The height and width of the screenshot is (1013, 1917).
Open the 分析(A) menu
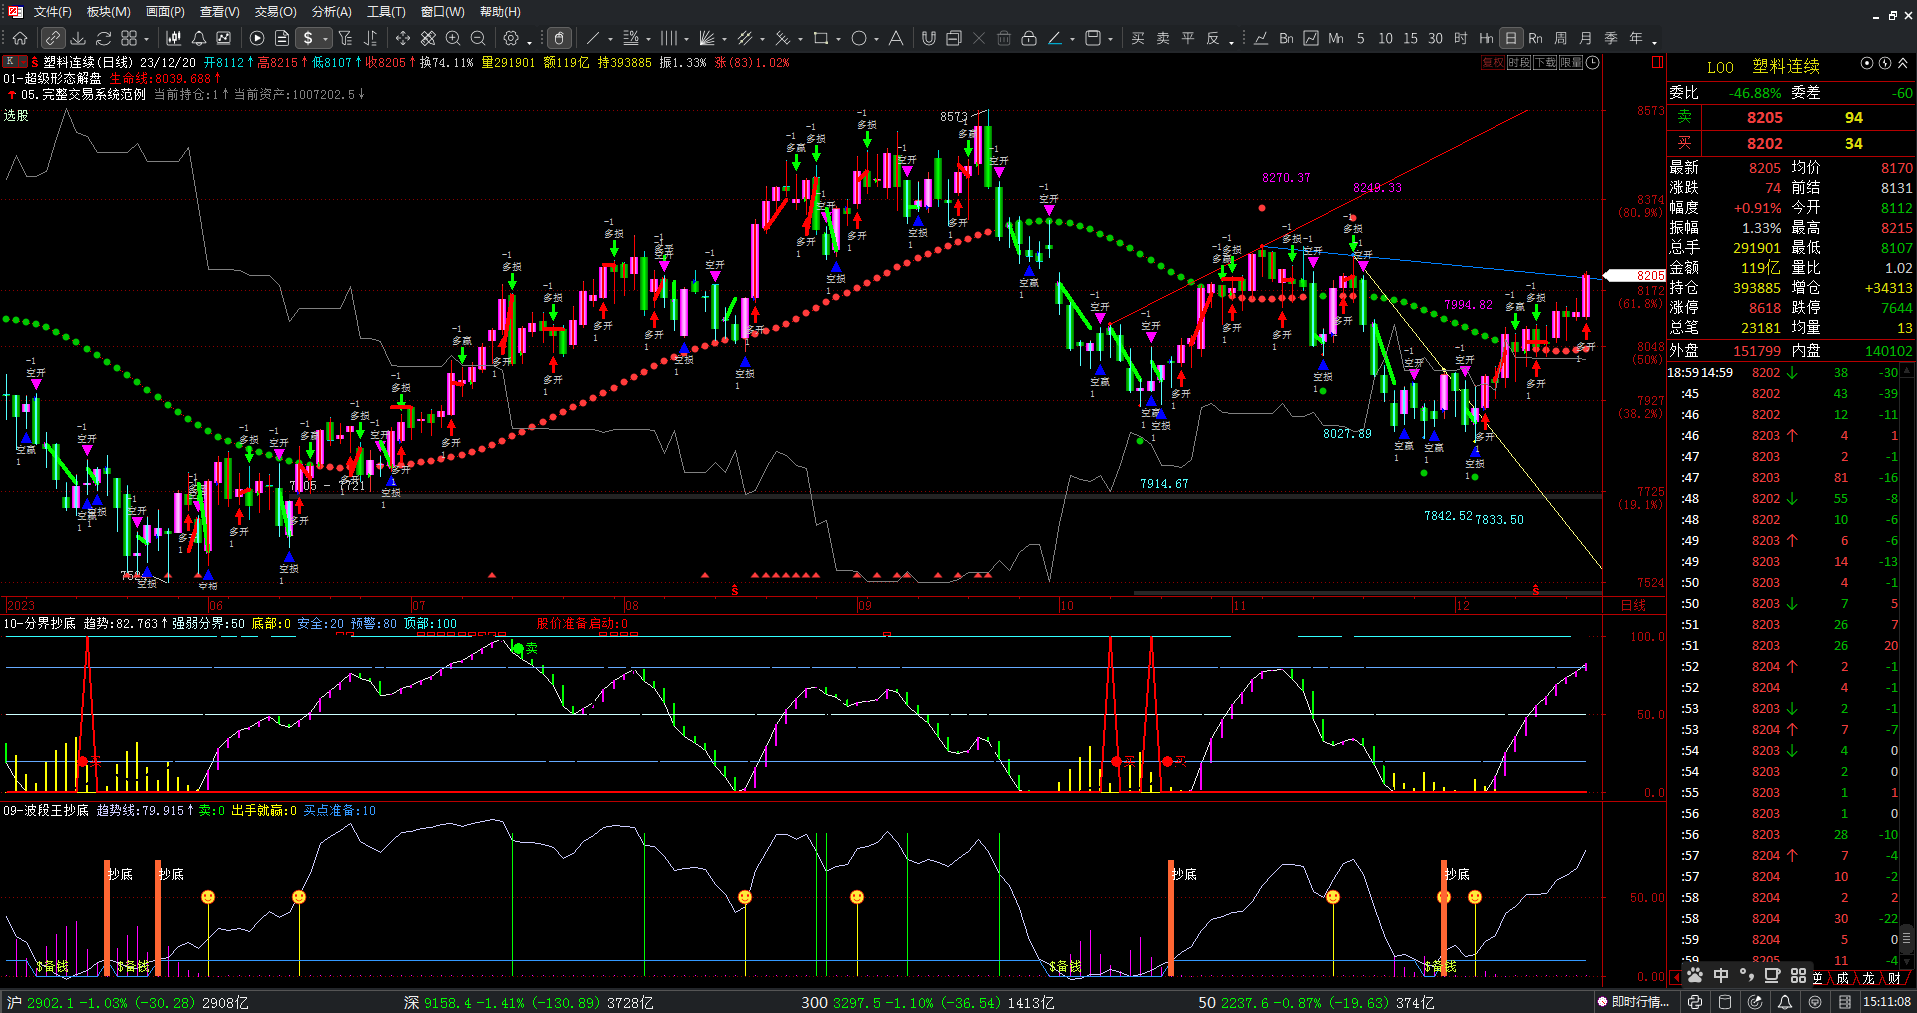331,12
